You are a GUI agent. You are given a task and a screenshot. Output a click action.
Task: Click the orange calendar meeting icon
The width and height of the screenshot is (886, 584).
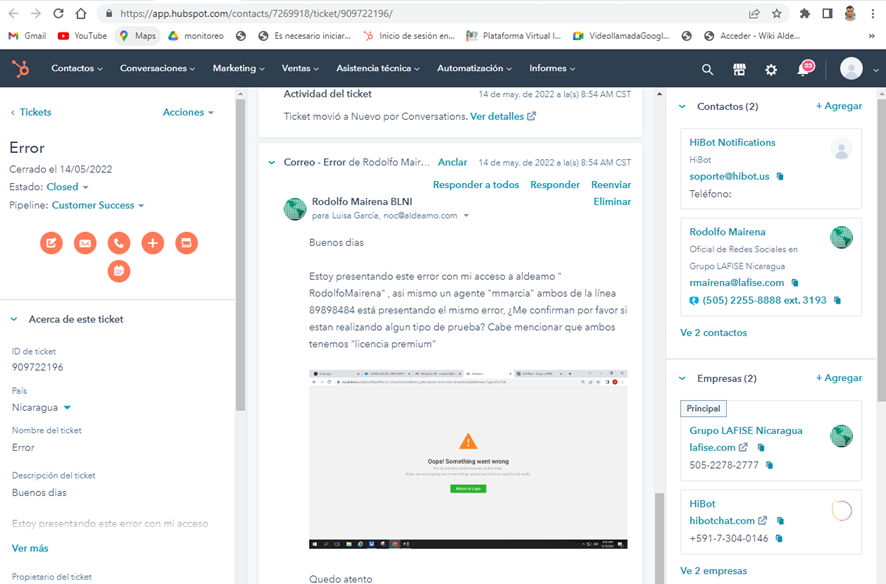[119, 271]
